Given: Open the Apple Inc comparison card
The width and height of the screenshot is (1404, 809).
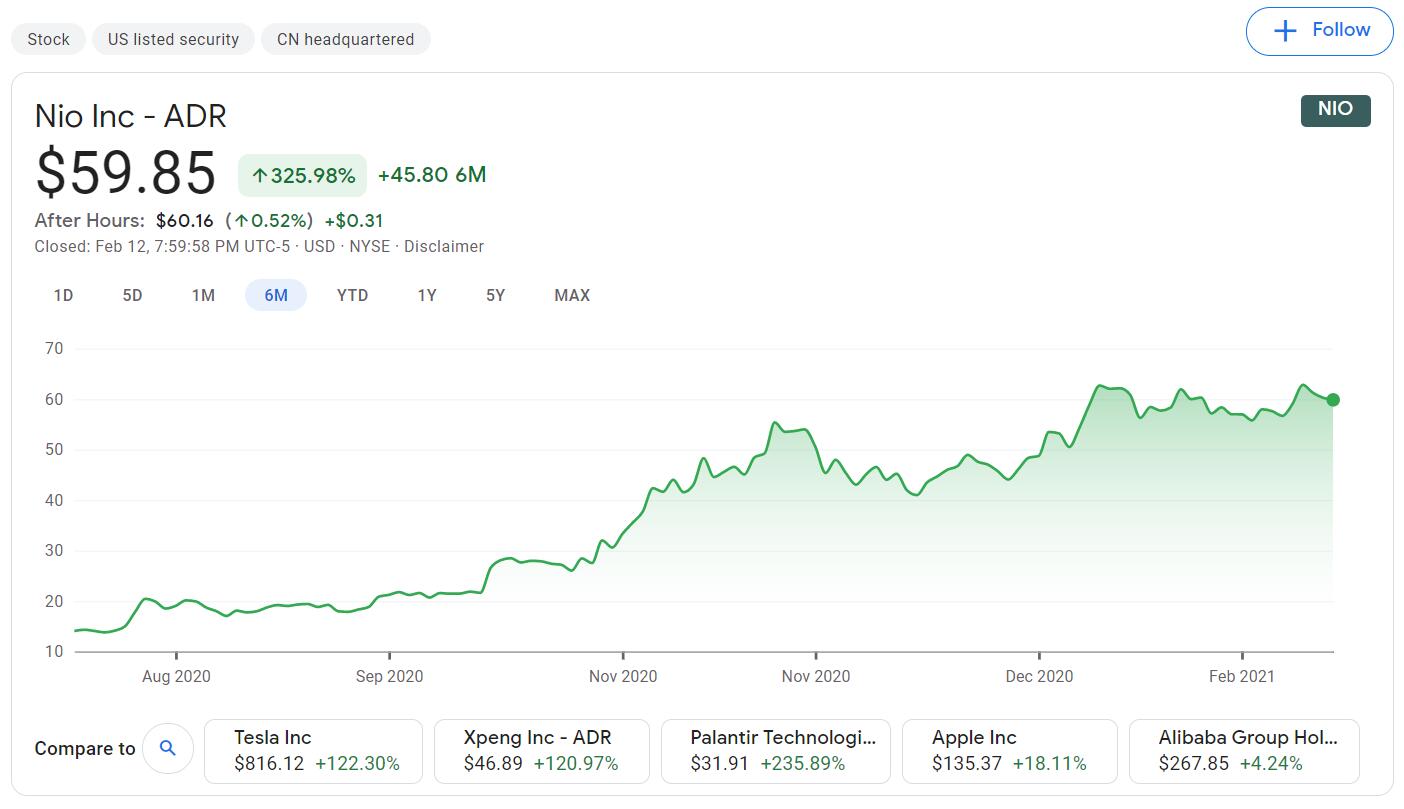Looking at the screenshot, I should [1009, 751].
